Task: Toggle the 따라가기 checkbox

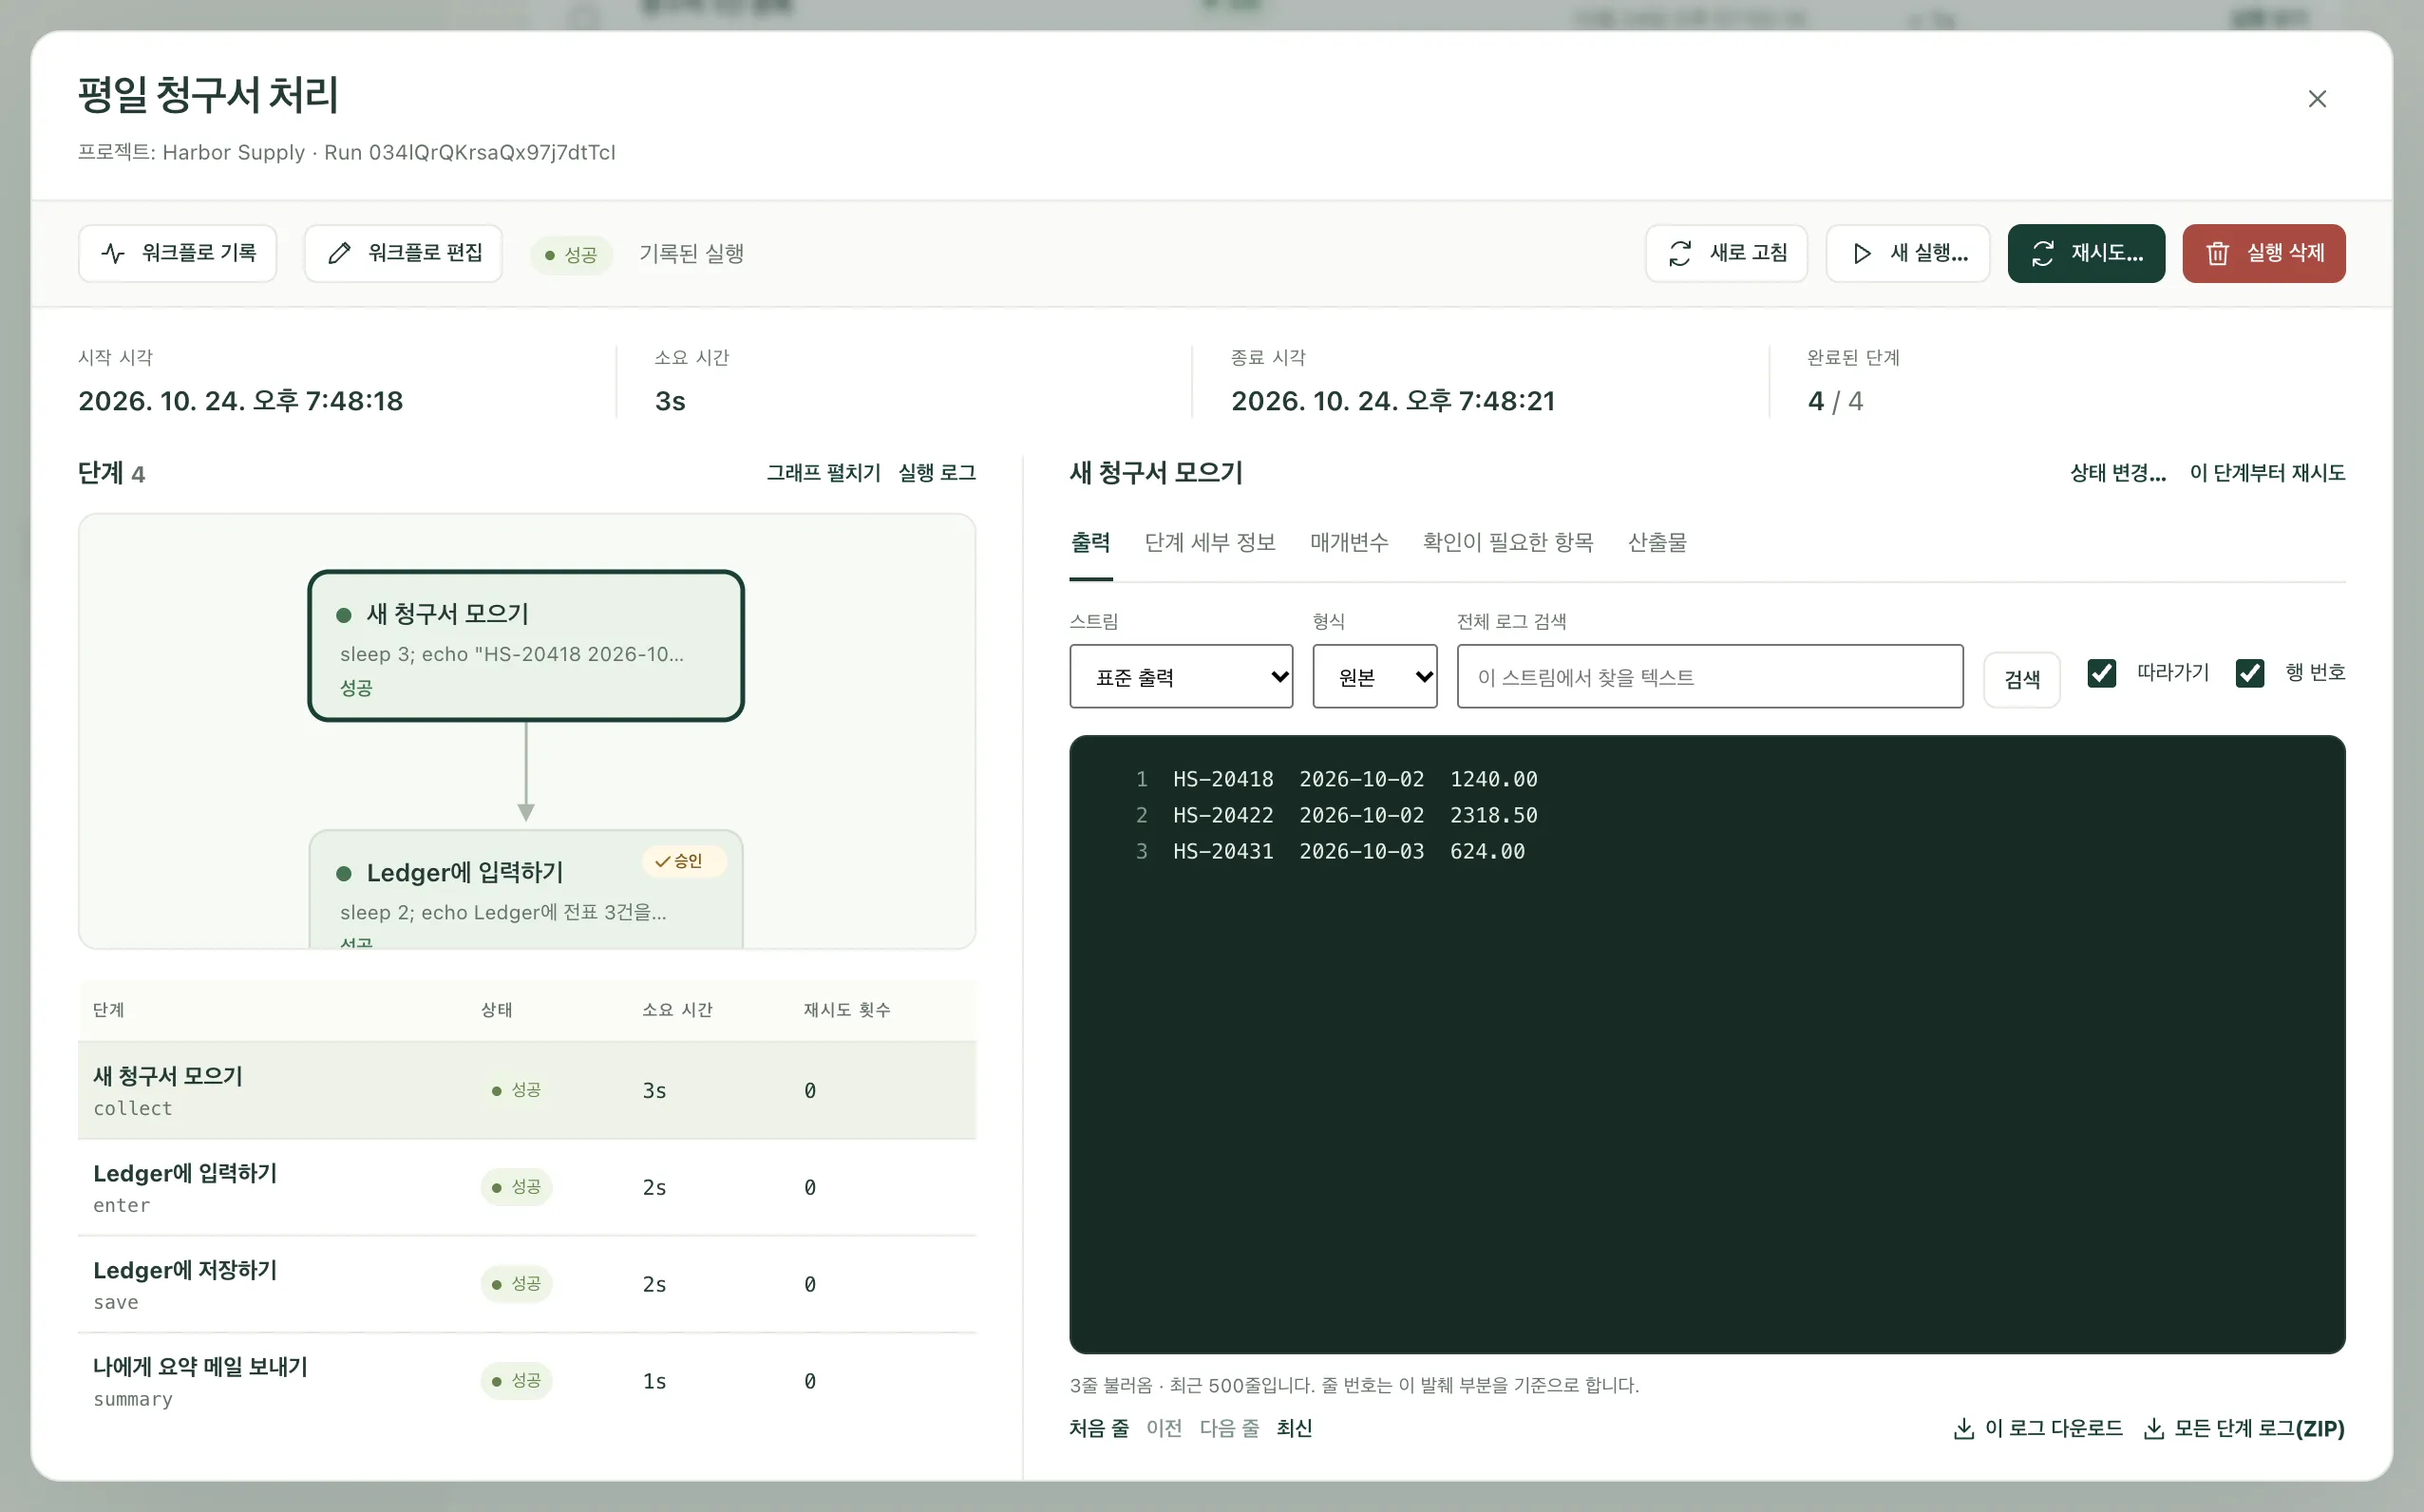Action: point(2101,673)
